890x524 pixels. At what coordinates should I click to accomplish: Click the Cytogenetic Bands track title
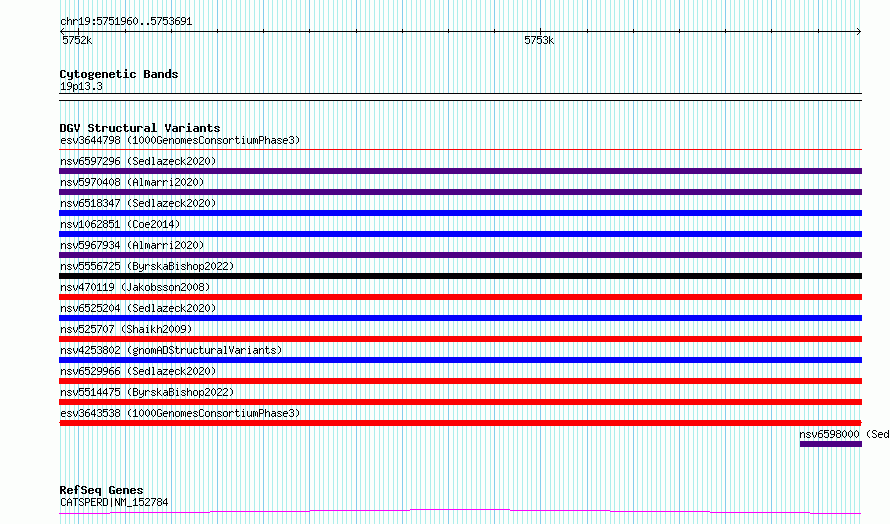point(119,74)
